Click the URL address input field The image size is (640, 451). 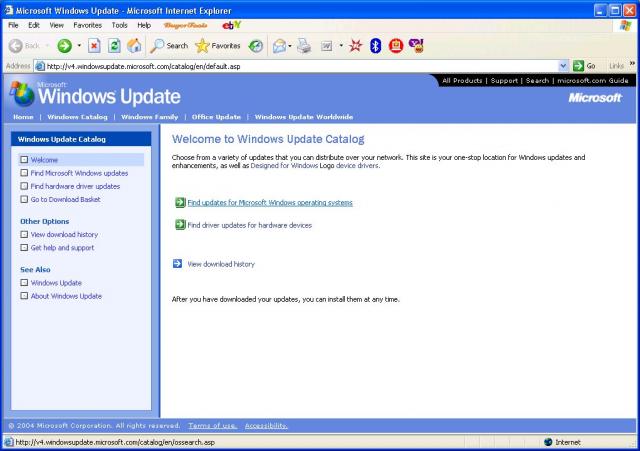pos(301,66)
